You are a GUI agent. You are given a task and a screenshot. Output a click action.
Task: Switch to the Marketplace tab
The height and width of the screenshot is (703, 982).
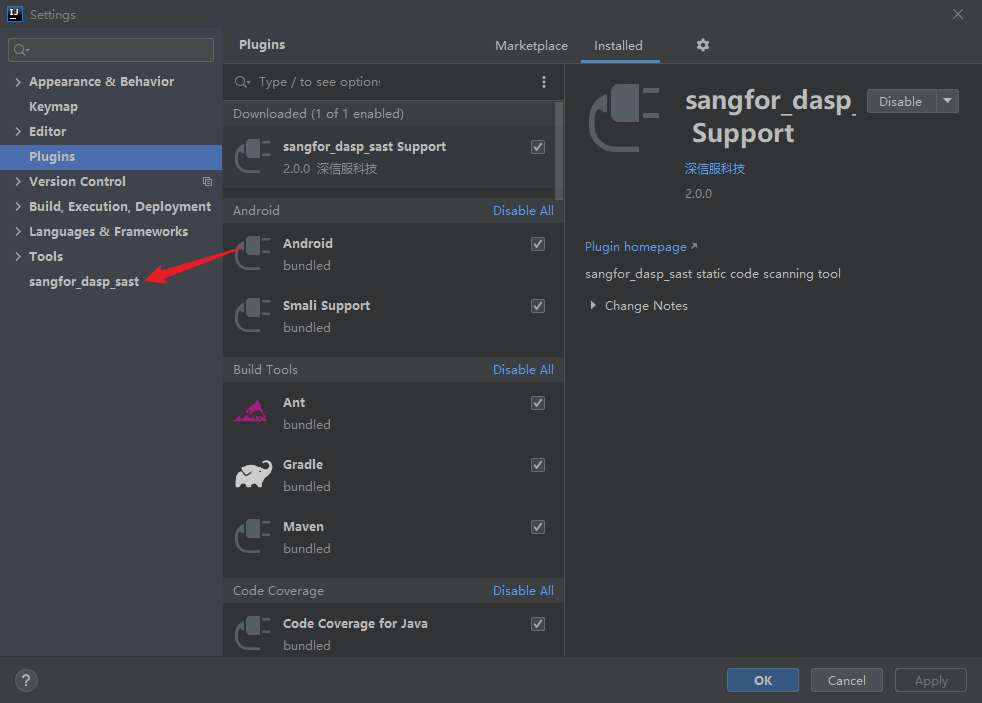point(531,46)
